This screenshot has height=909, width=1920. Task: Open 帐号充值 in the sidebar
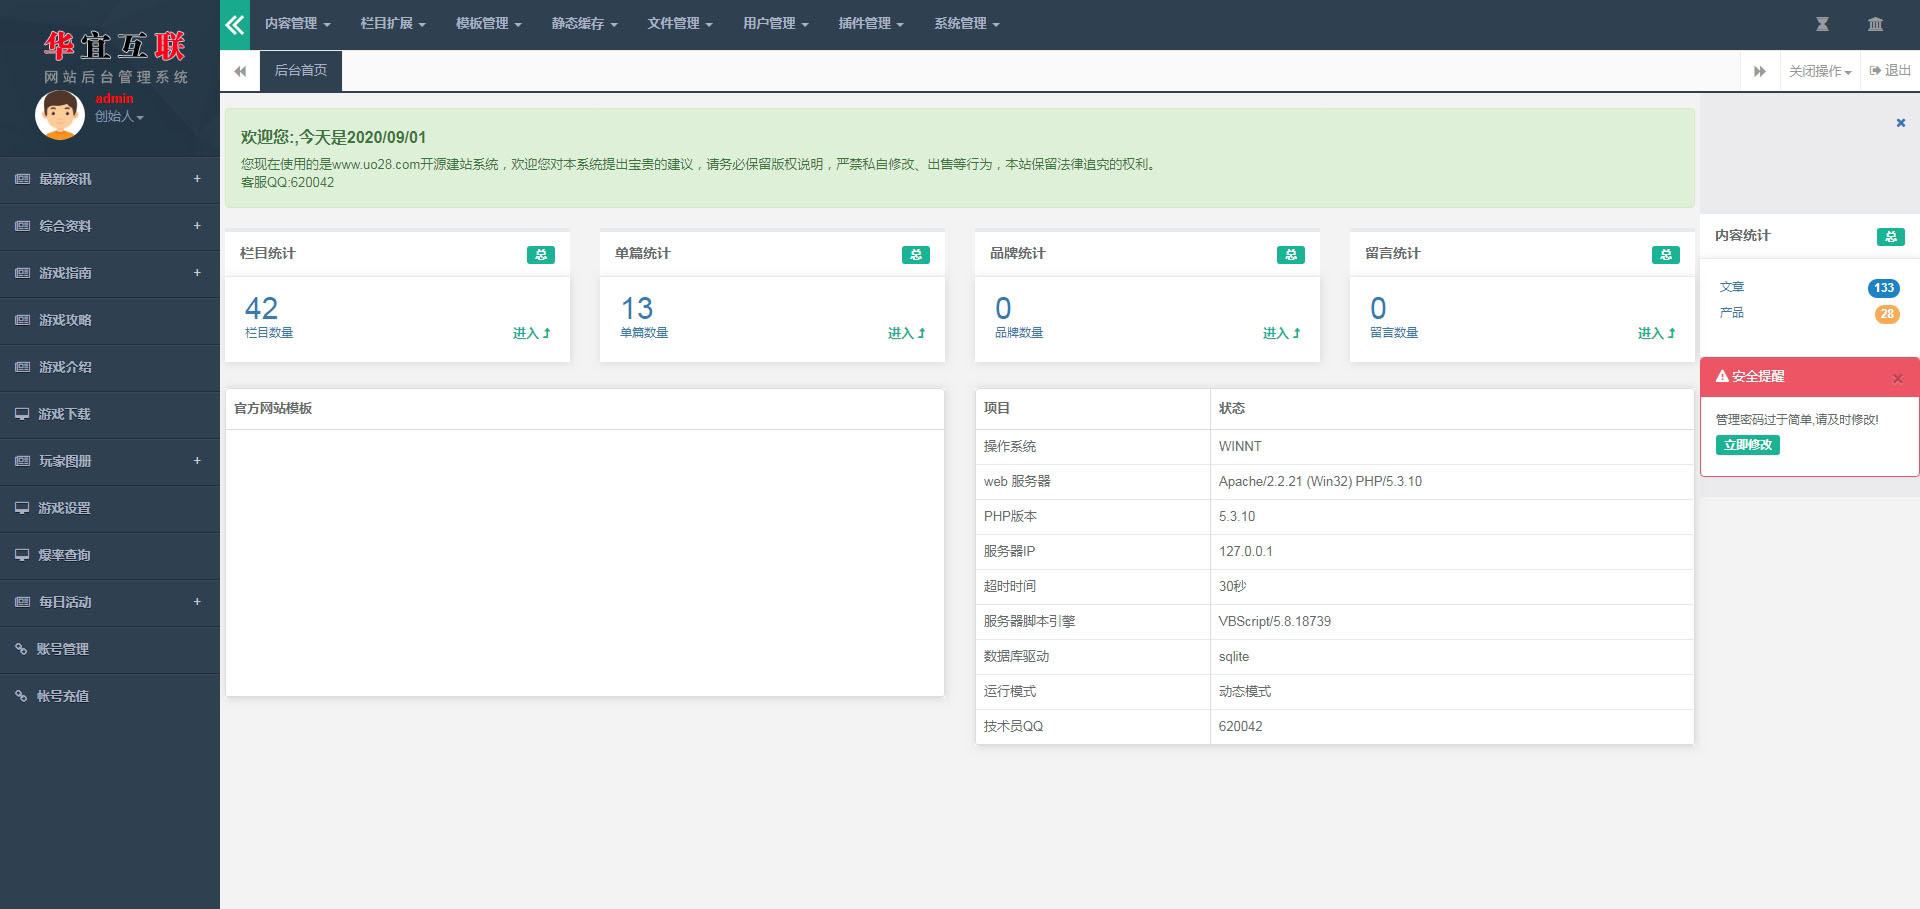[110, 696]
